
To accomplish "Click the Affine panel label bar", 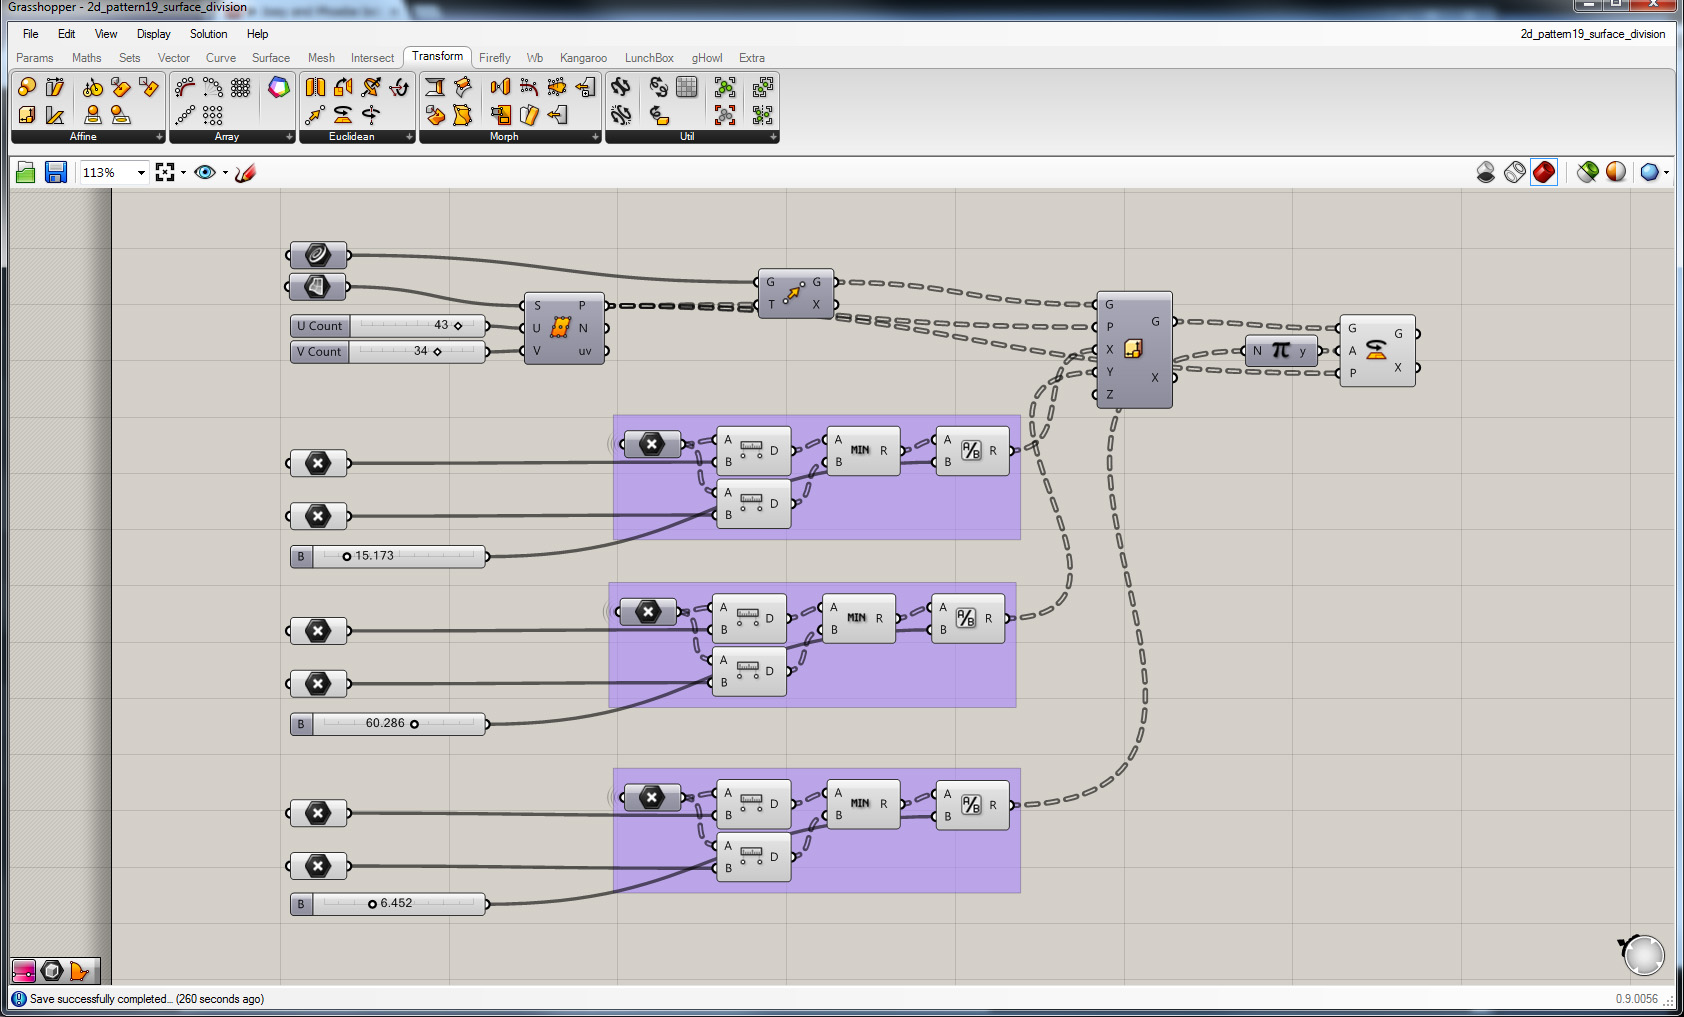I will pyautogui.click(x=83, y=137).
